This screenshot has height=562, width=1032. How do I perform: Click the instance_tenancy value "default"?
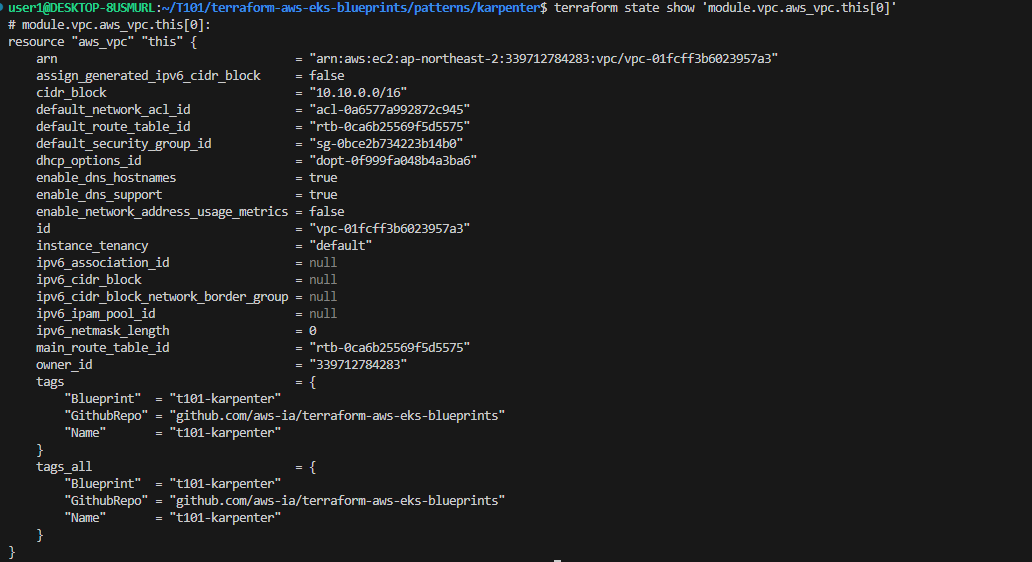pyautogui.click(x=340, y=245)
